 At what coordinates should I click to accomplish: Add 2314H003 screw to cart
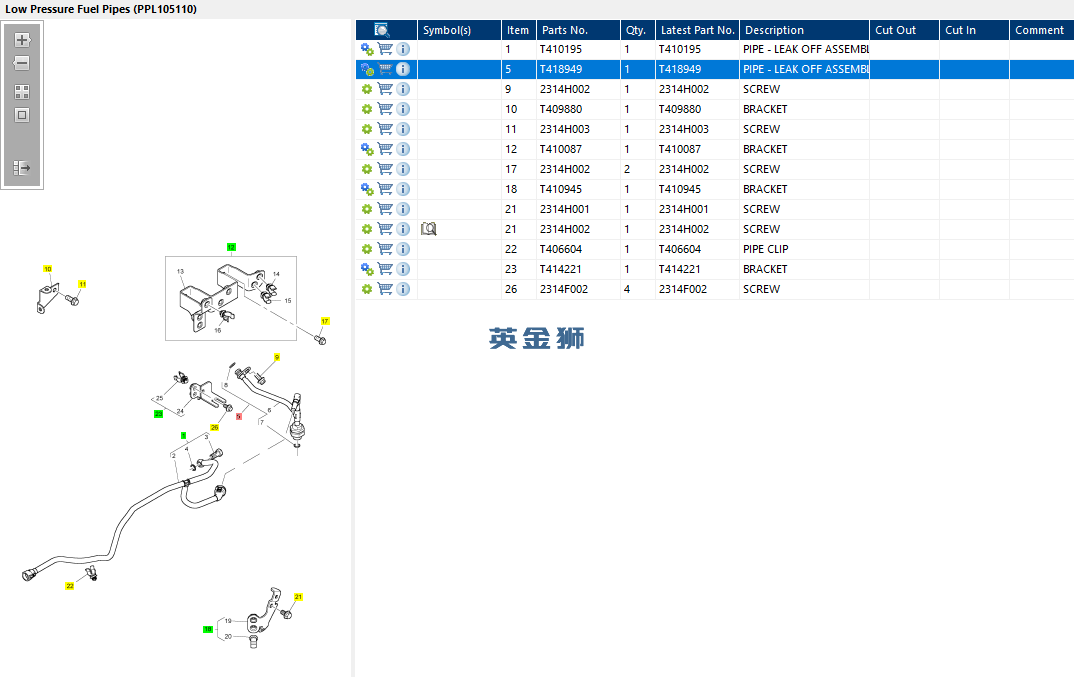tap(385, 129)
